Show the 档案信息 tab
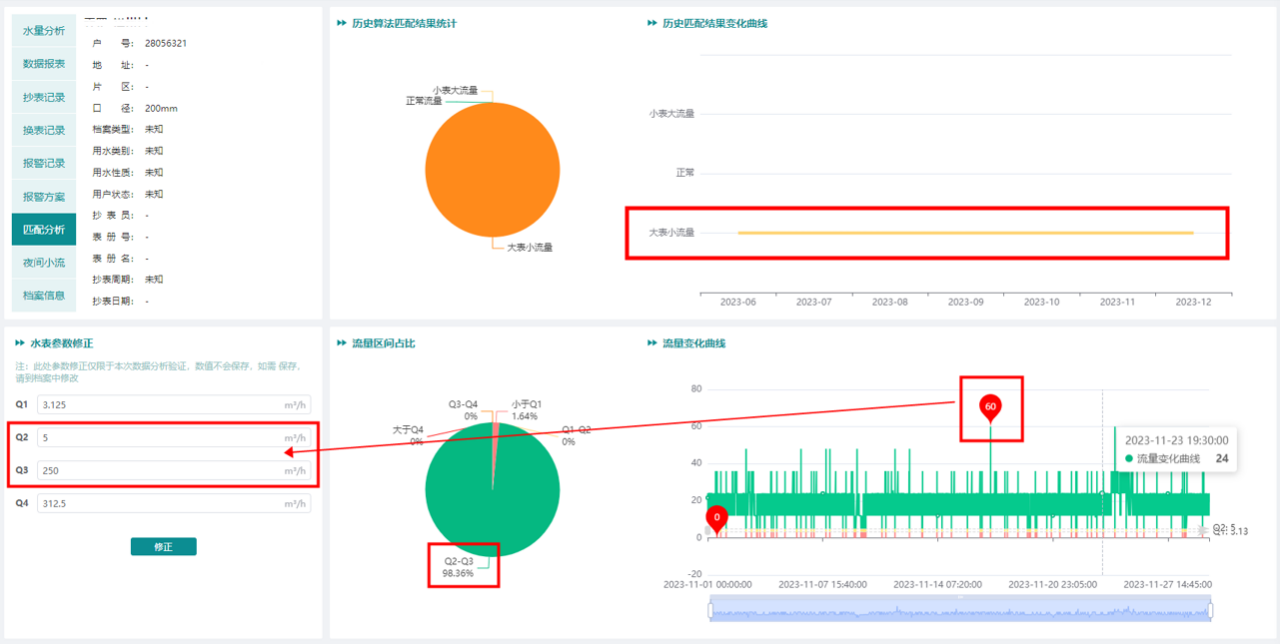Image resolution: width=1280 pixels, height=644 pixels. pyautogui.click(x=44, y=295)
